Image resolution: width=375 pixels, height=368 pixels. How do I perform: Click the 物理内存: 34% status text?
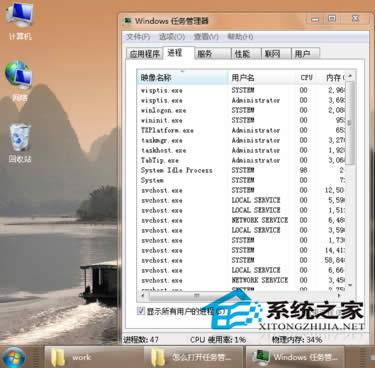point(297,340)
